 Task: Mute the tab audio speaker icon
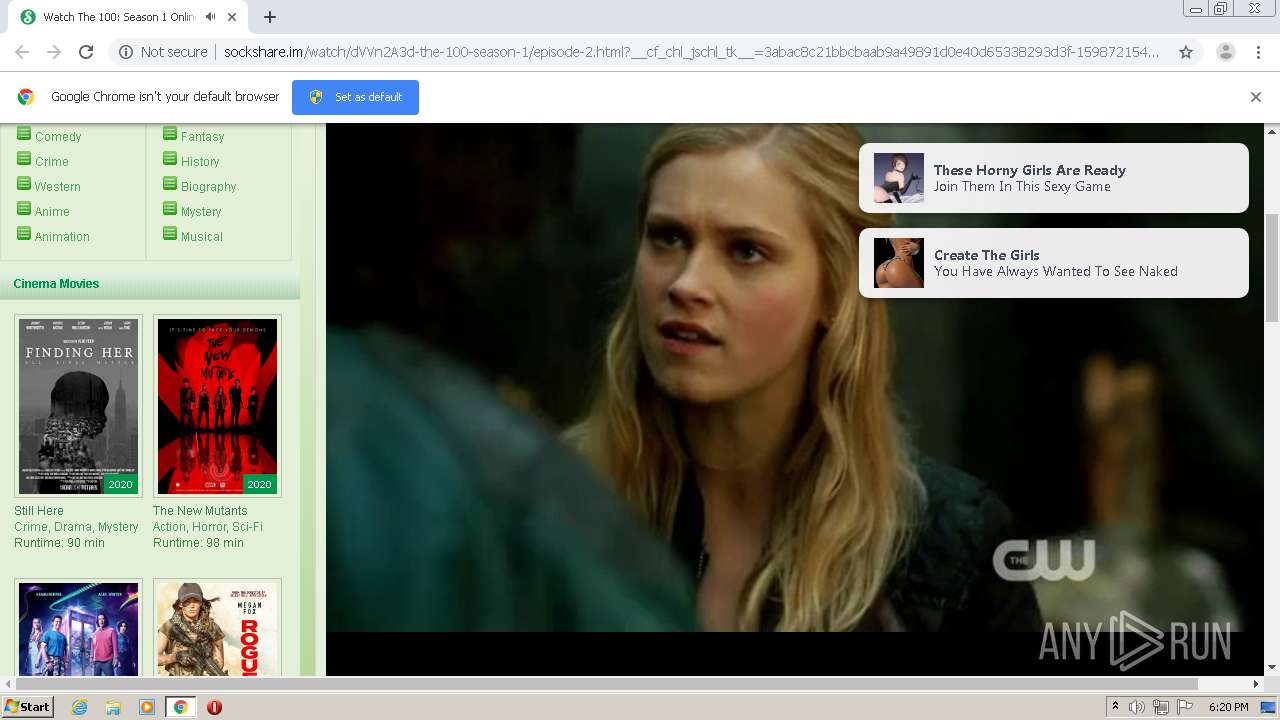[x=210, y=17]
